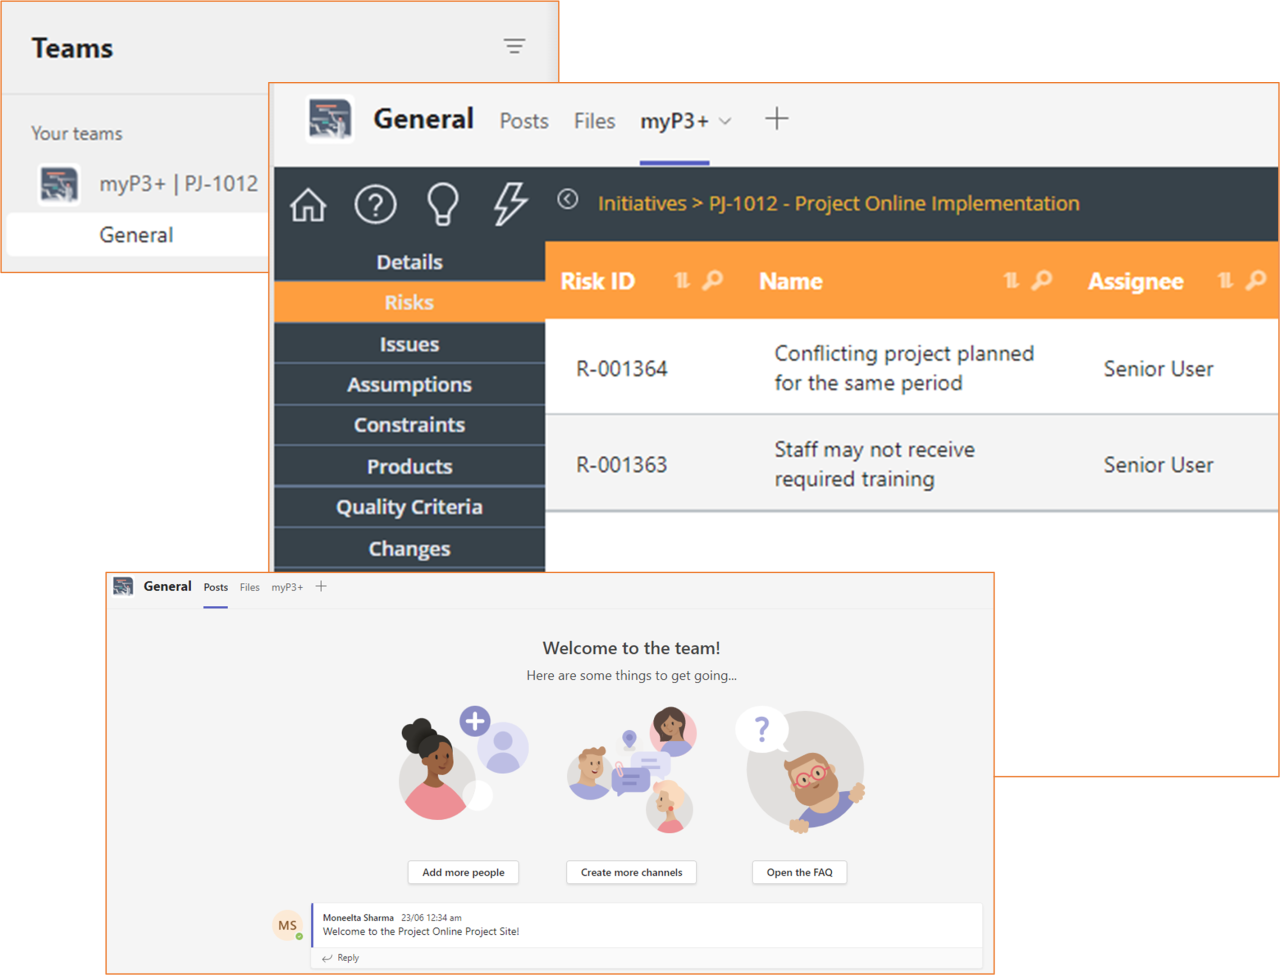The image size is (1280, 975).
Task: Select Issues in the myP3+ sidebar
Action: 409,343
